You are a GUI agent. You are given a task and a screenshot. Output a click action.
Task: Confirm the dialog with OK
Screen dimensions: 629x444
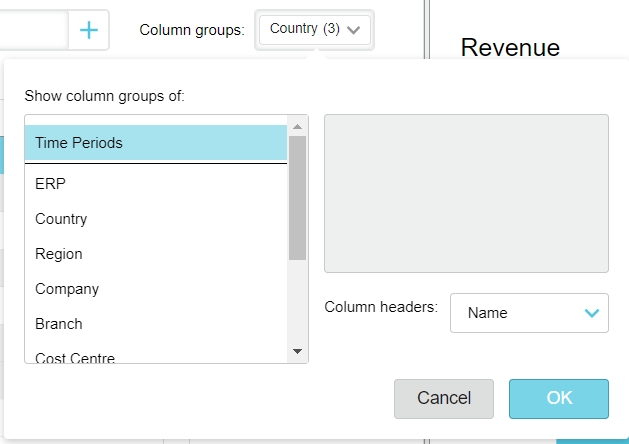click(x=558, y=398)
